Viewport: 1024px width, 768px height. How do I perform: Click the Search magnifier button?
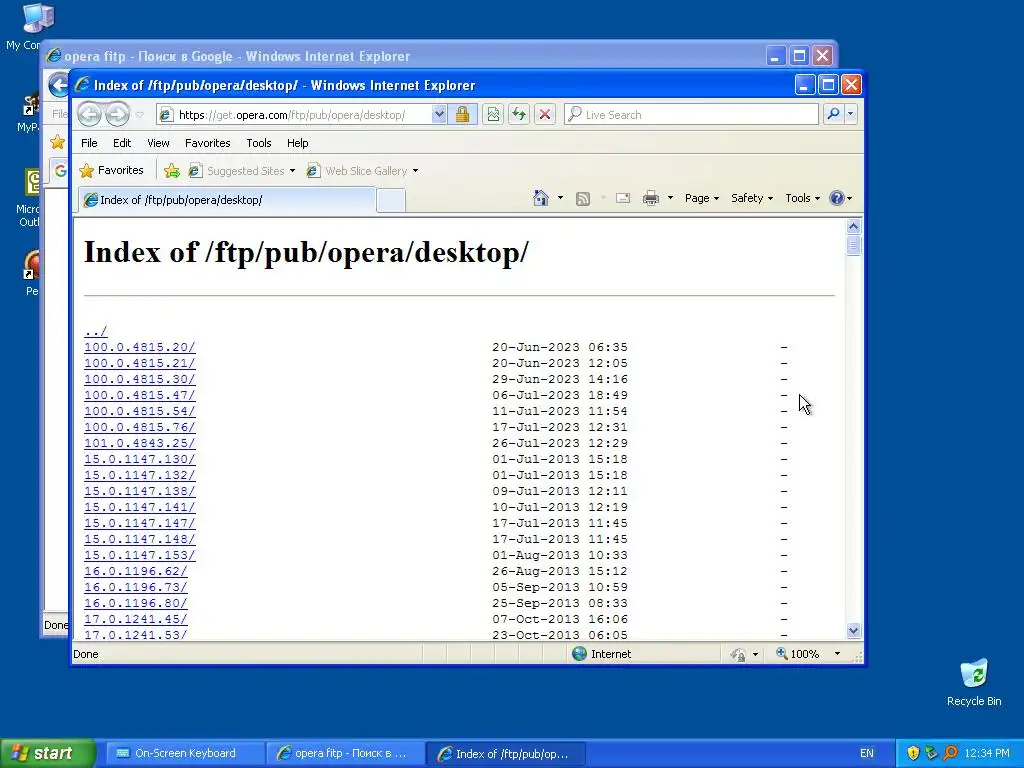coord(833,114)
